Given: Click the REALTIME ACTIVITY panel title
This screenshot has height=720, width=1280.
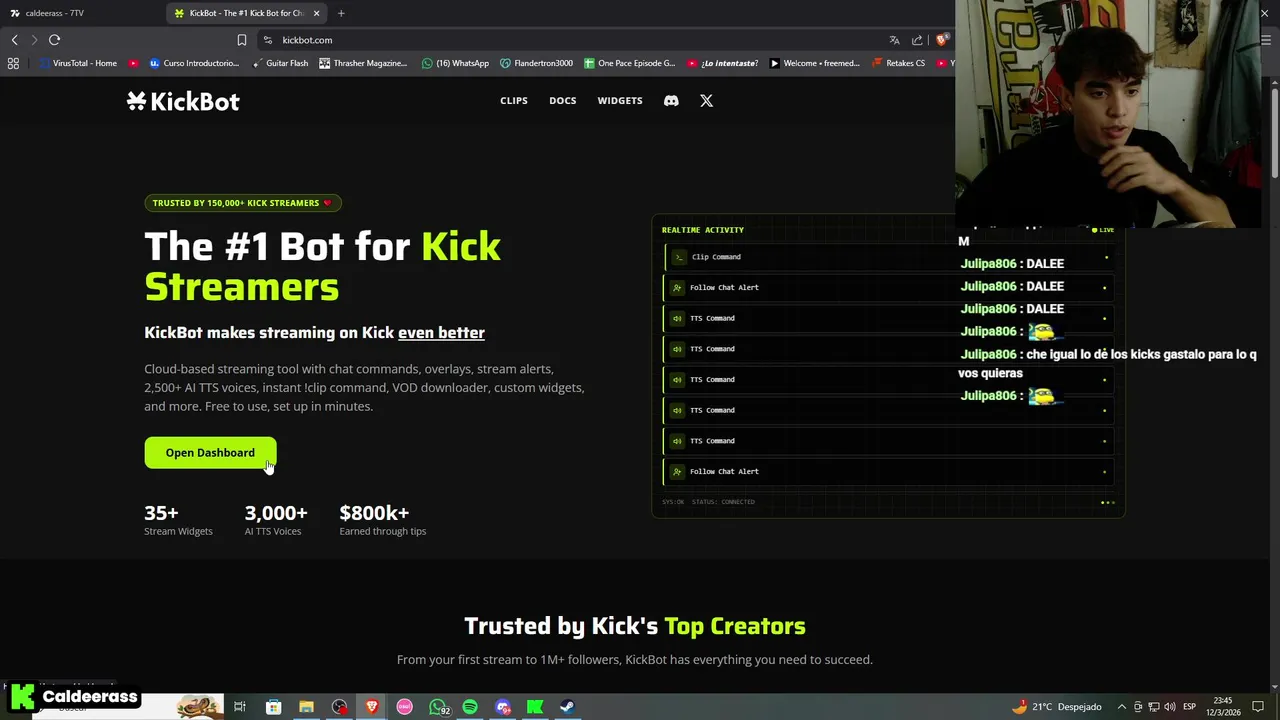Looking at the screenshot, I should 703,230.
